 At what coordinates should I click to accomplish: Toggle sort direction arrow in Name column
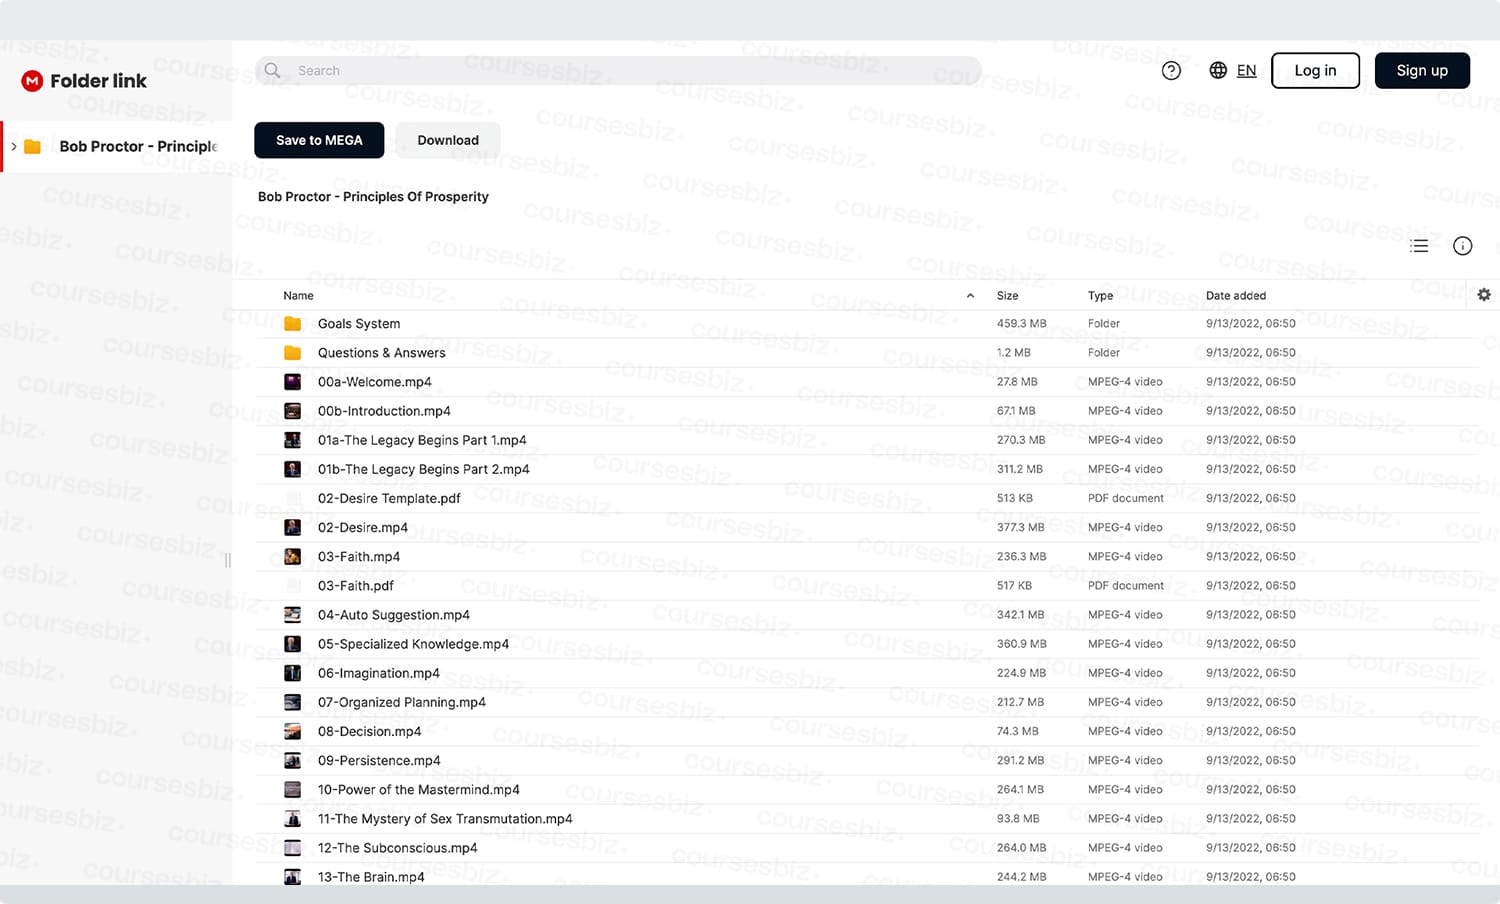click(970, 296)
